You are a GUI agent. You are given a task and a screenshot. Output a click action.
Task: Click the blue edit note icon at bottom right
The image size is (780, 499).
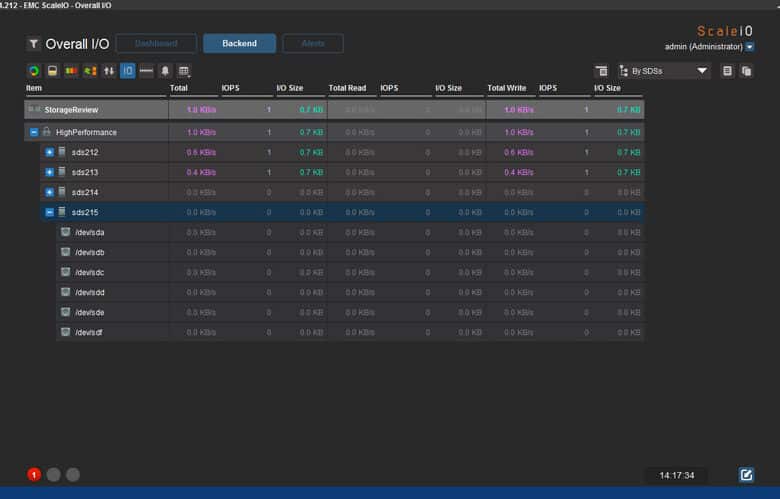click(x=746, y=475)
